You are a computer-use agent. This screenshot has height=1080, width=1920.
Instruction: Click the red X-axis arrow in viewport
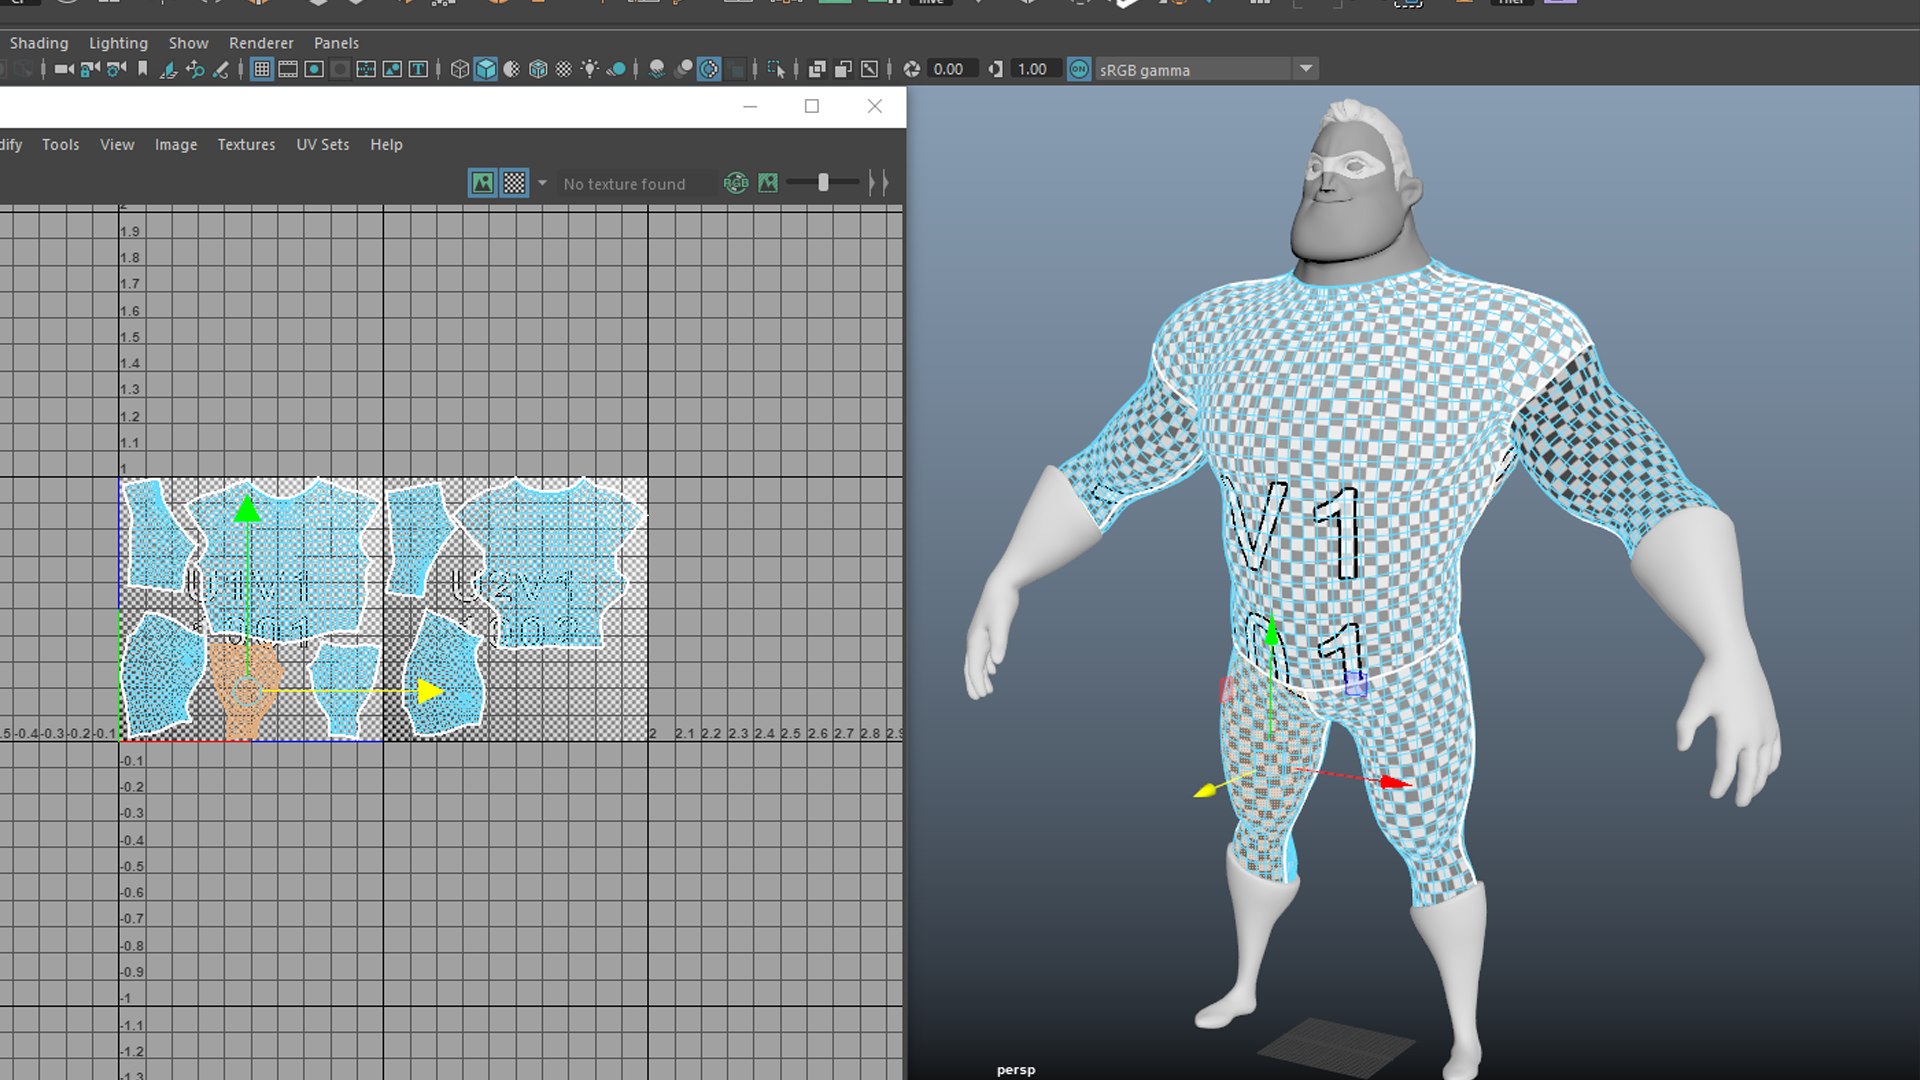pos(1395,782)
